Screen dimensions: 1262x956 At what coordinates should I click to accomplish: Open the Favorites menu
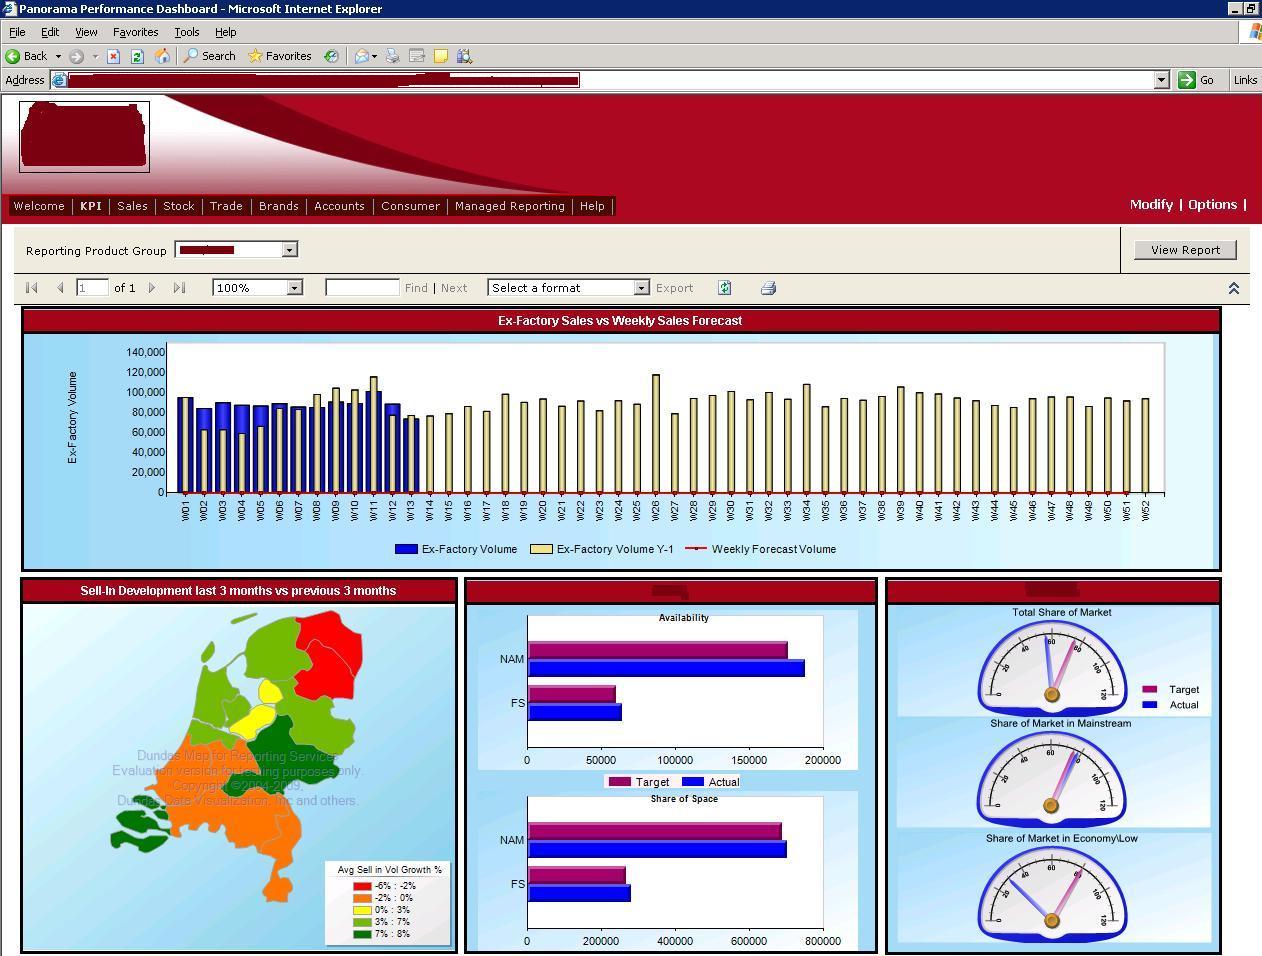135,32
